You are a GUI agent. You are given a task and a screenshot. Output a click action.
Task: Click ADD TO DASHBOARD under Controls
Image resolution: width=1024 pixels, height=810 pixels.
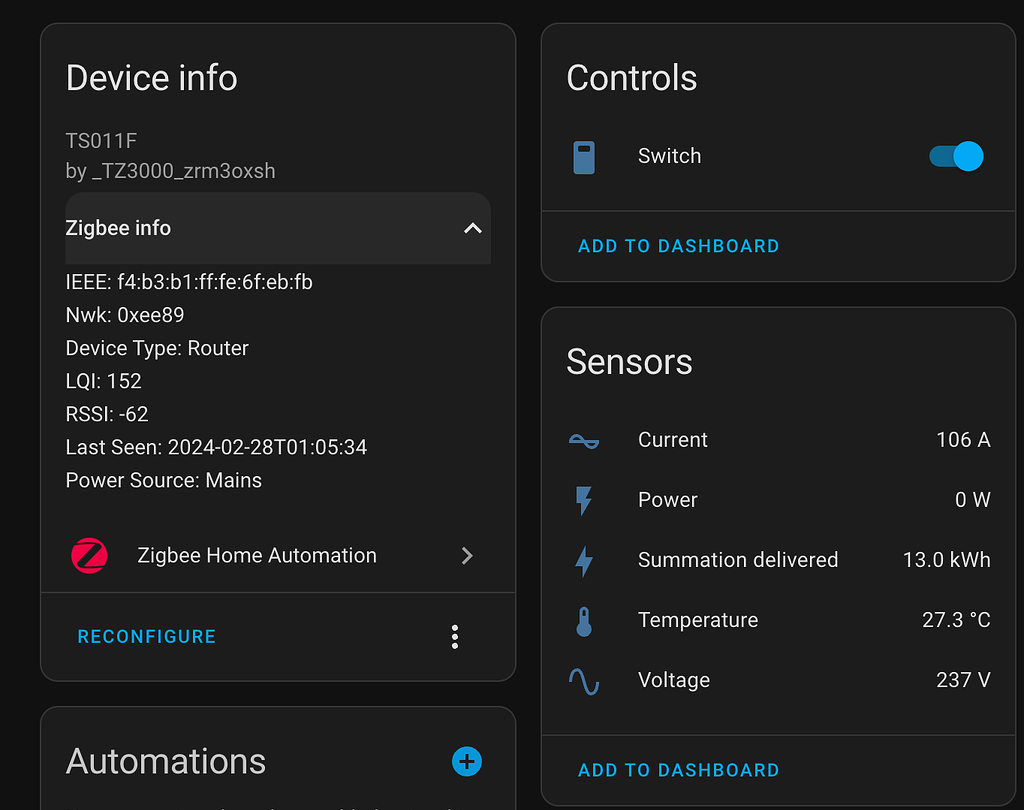(678, 245)
